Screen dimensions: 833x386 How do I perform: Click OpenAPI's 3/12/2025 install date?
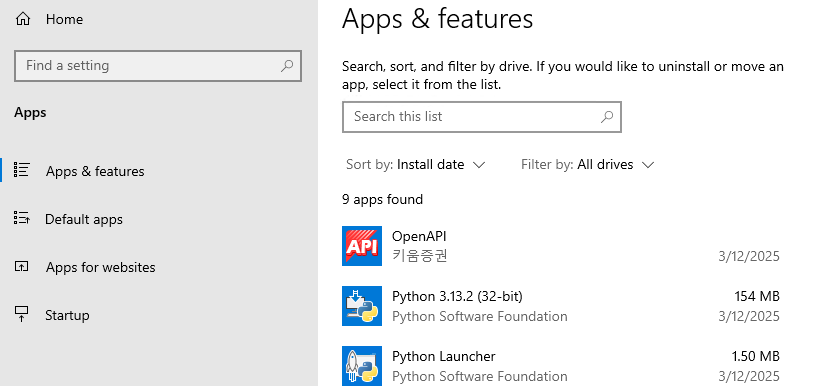(749, 256)
